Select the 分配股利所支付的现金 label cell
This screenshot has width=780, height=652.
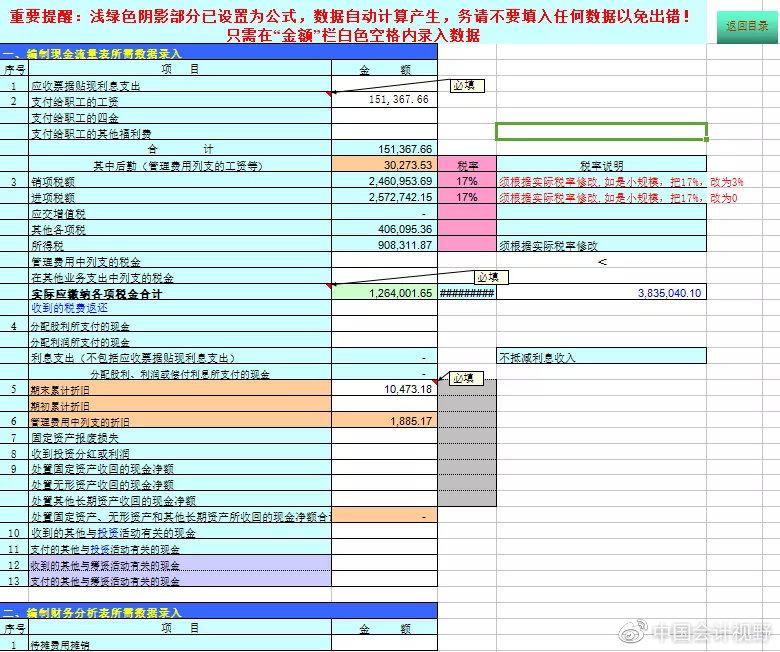(180, 324)
